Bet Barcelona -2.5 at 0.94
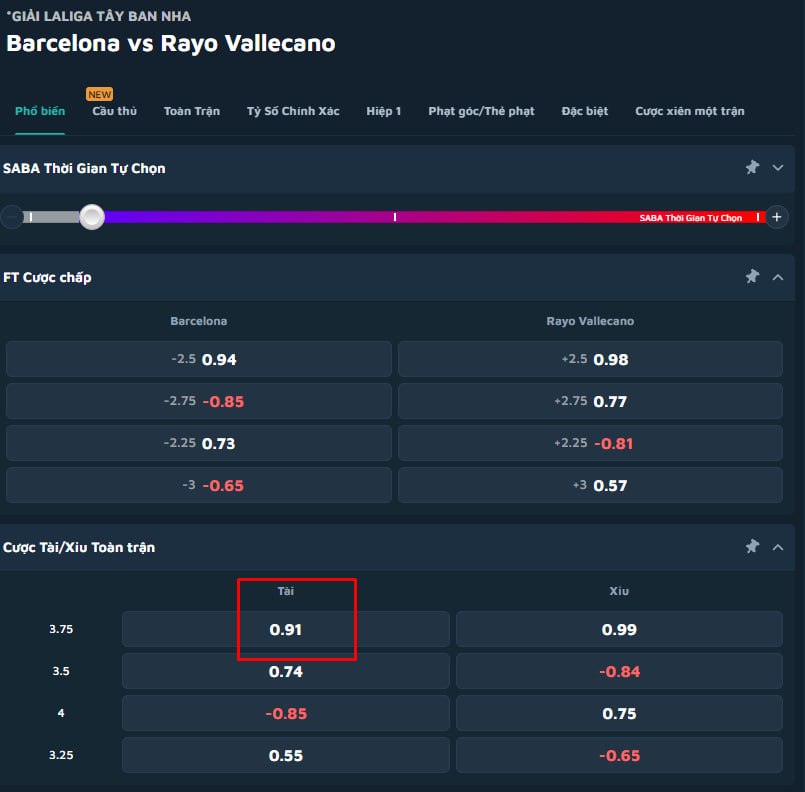The height and width of the screenshot is (792, 805). (199, 359)
